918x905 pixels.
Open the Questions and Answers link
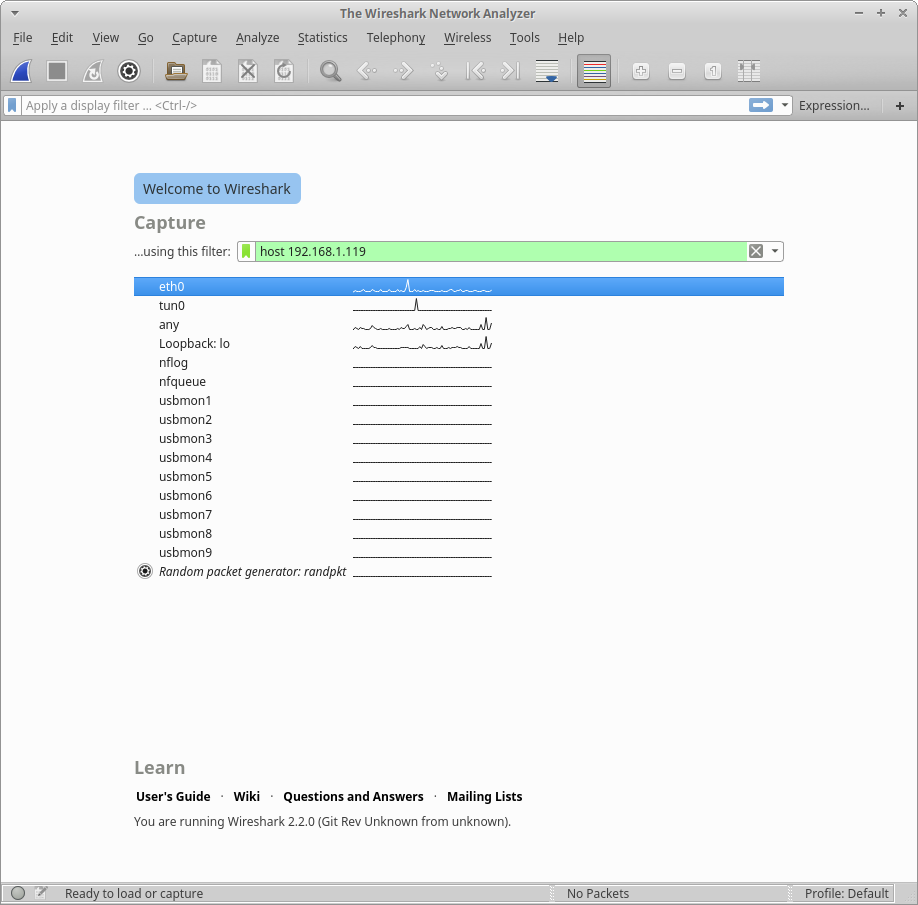coord(353,797)
